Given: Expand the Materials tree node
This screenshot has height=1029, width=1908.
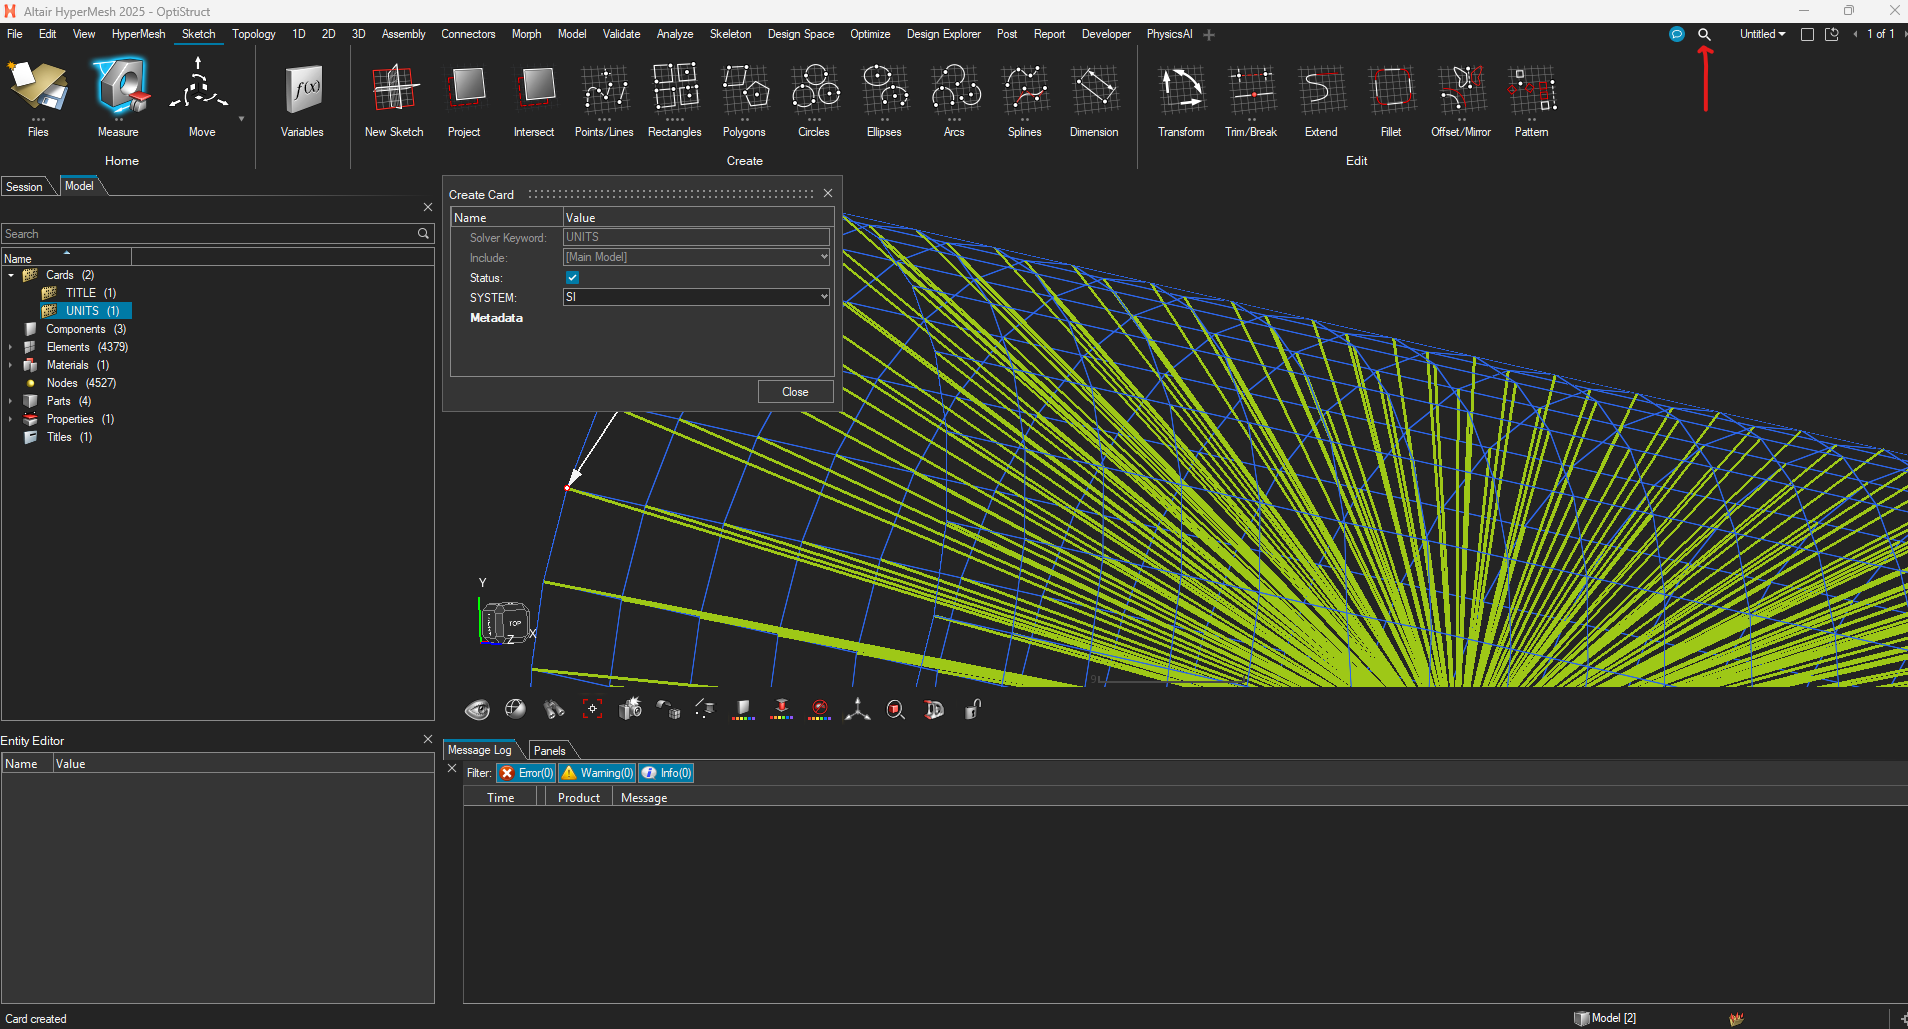Looking at the screenshot, I should point(11,365).
